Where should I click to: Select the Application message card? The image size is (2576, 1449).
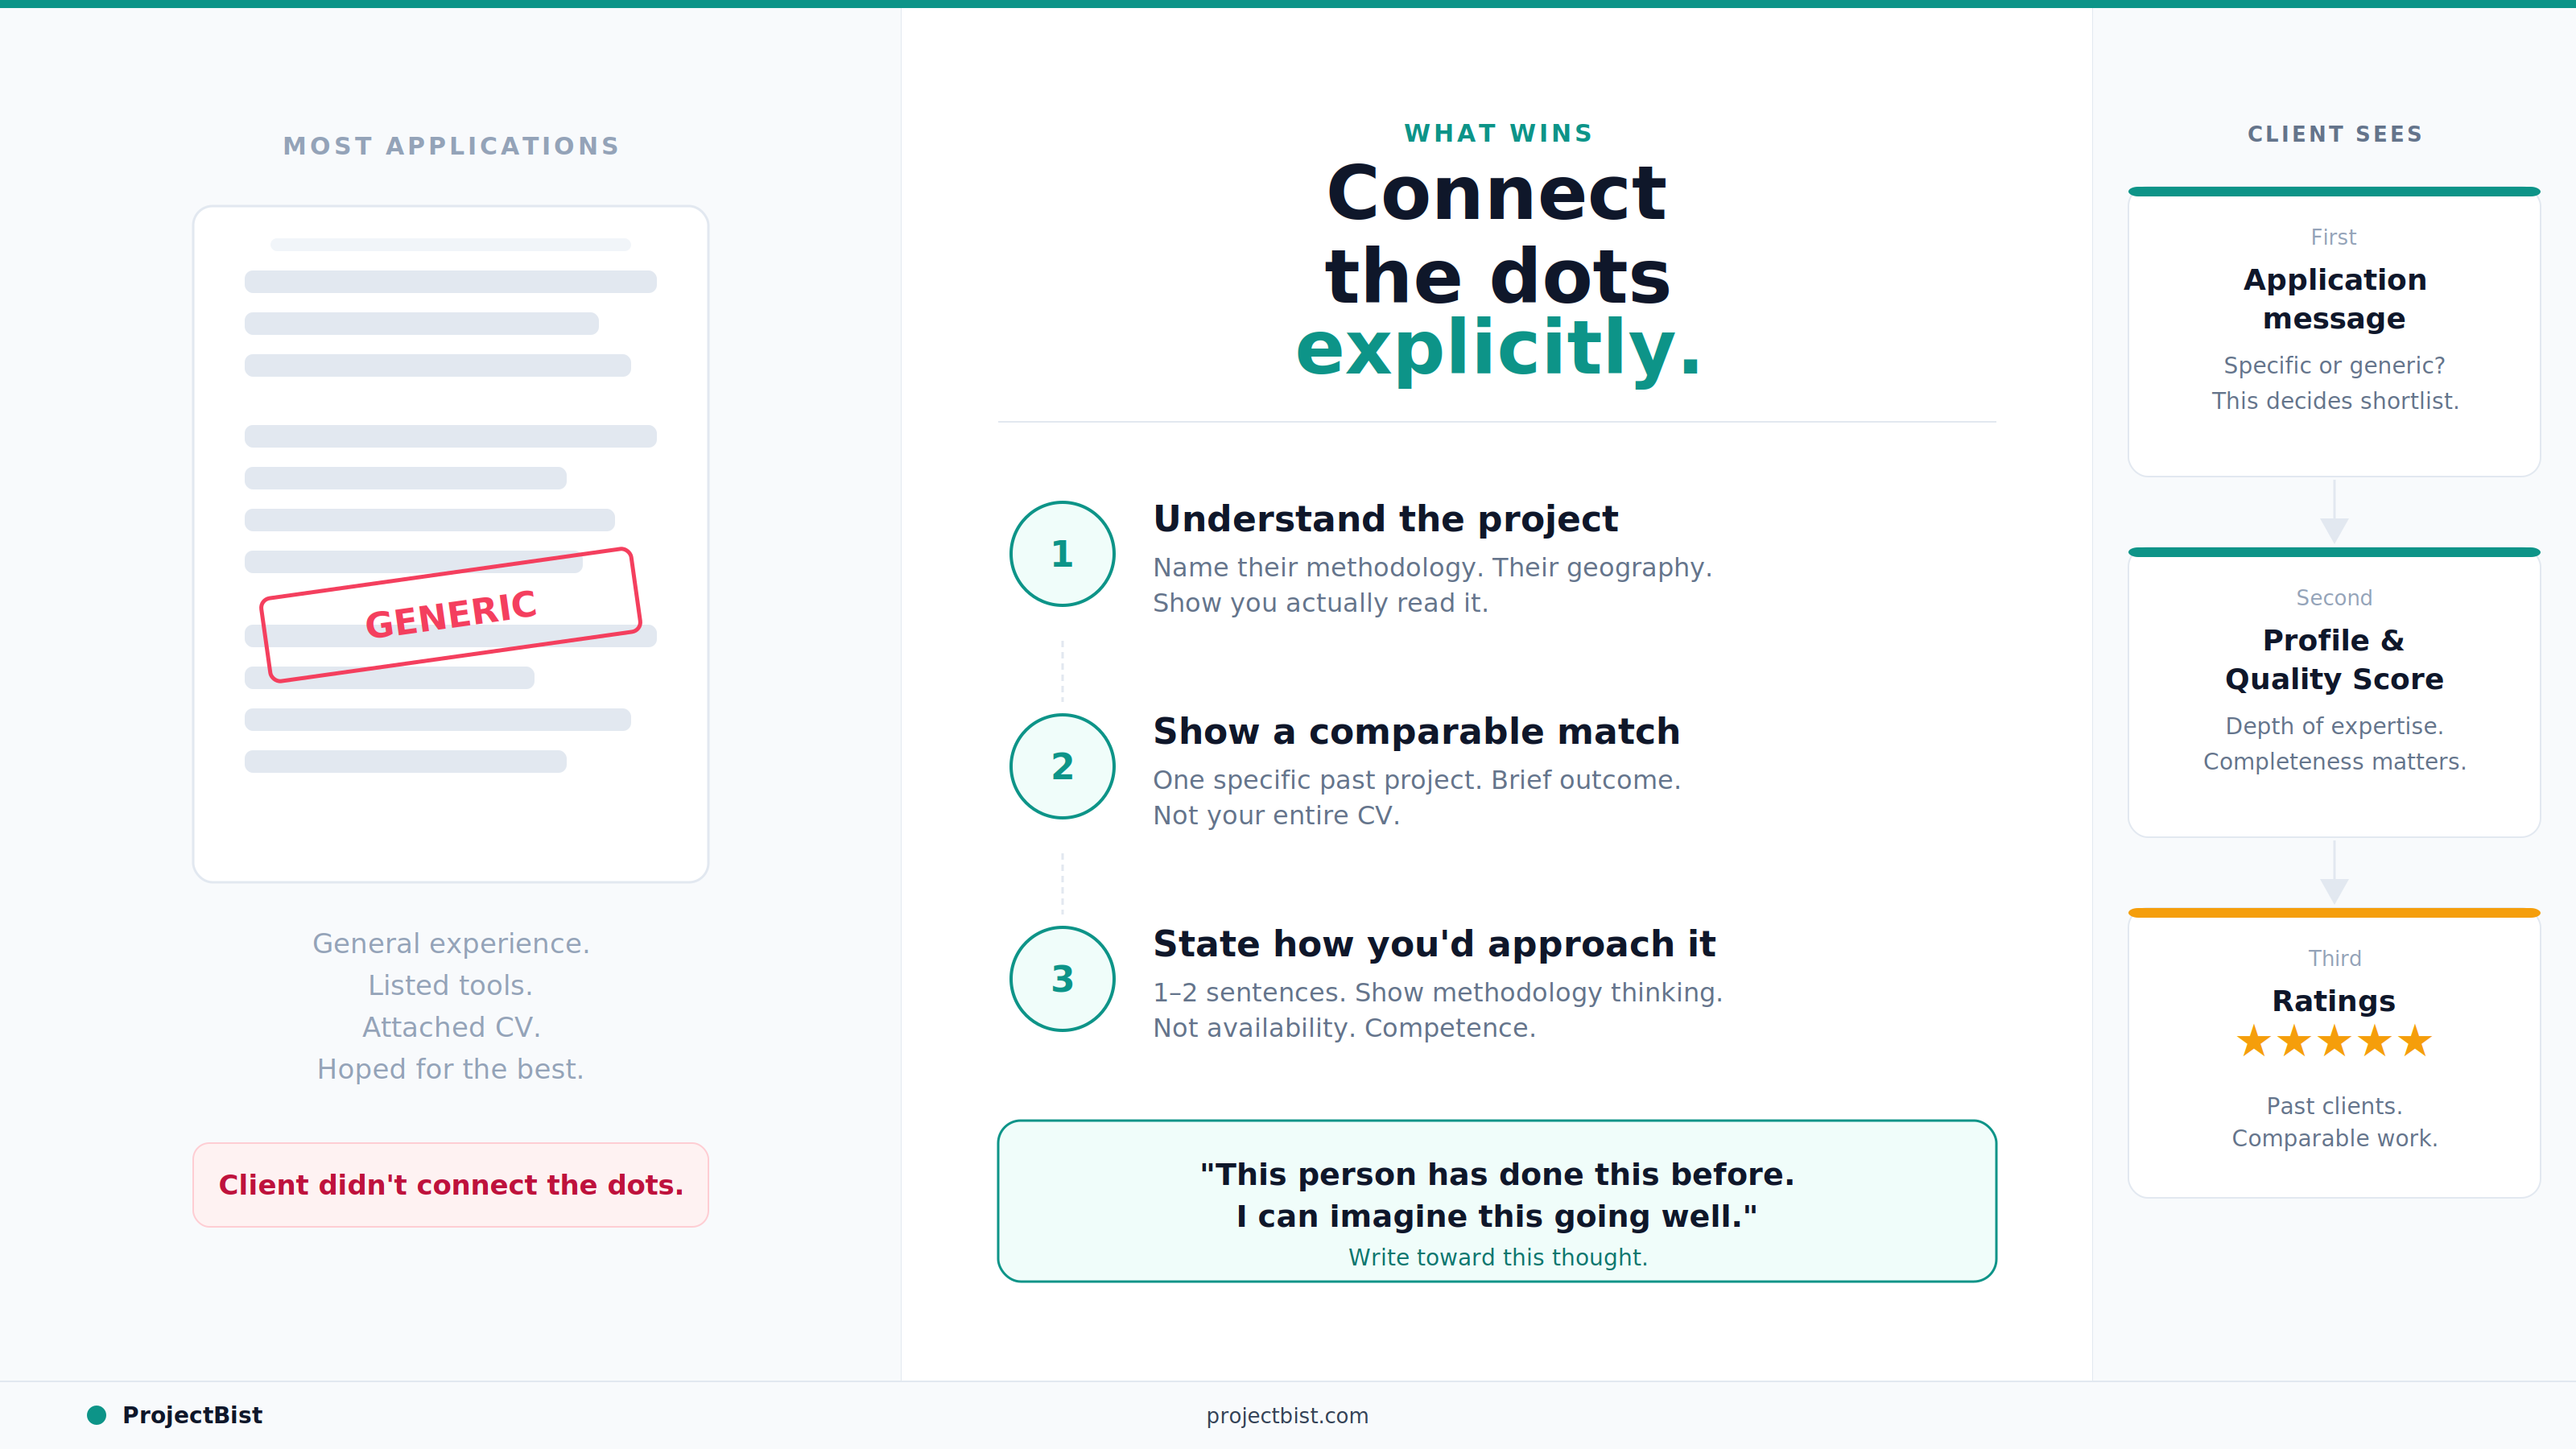[2334, 332]
